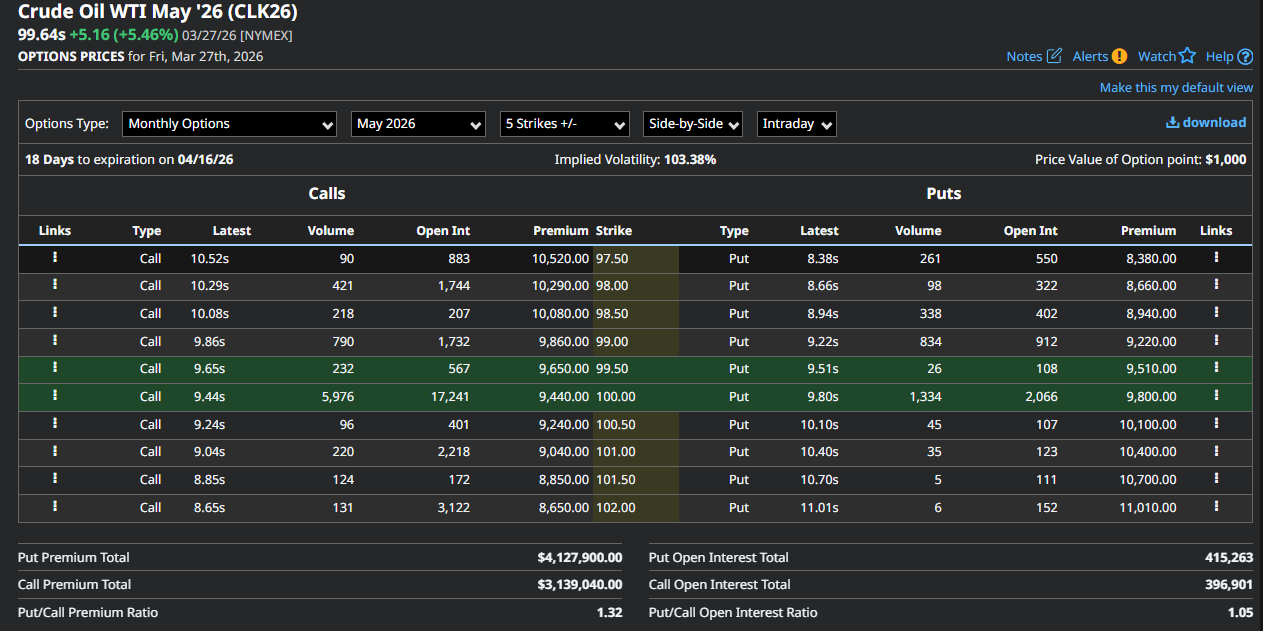Click Make this my default view link
The width and height of the screenshot is (1263, 631).
(x=1176, y=88)
